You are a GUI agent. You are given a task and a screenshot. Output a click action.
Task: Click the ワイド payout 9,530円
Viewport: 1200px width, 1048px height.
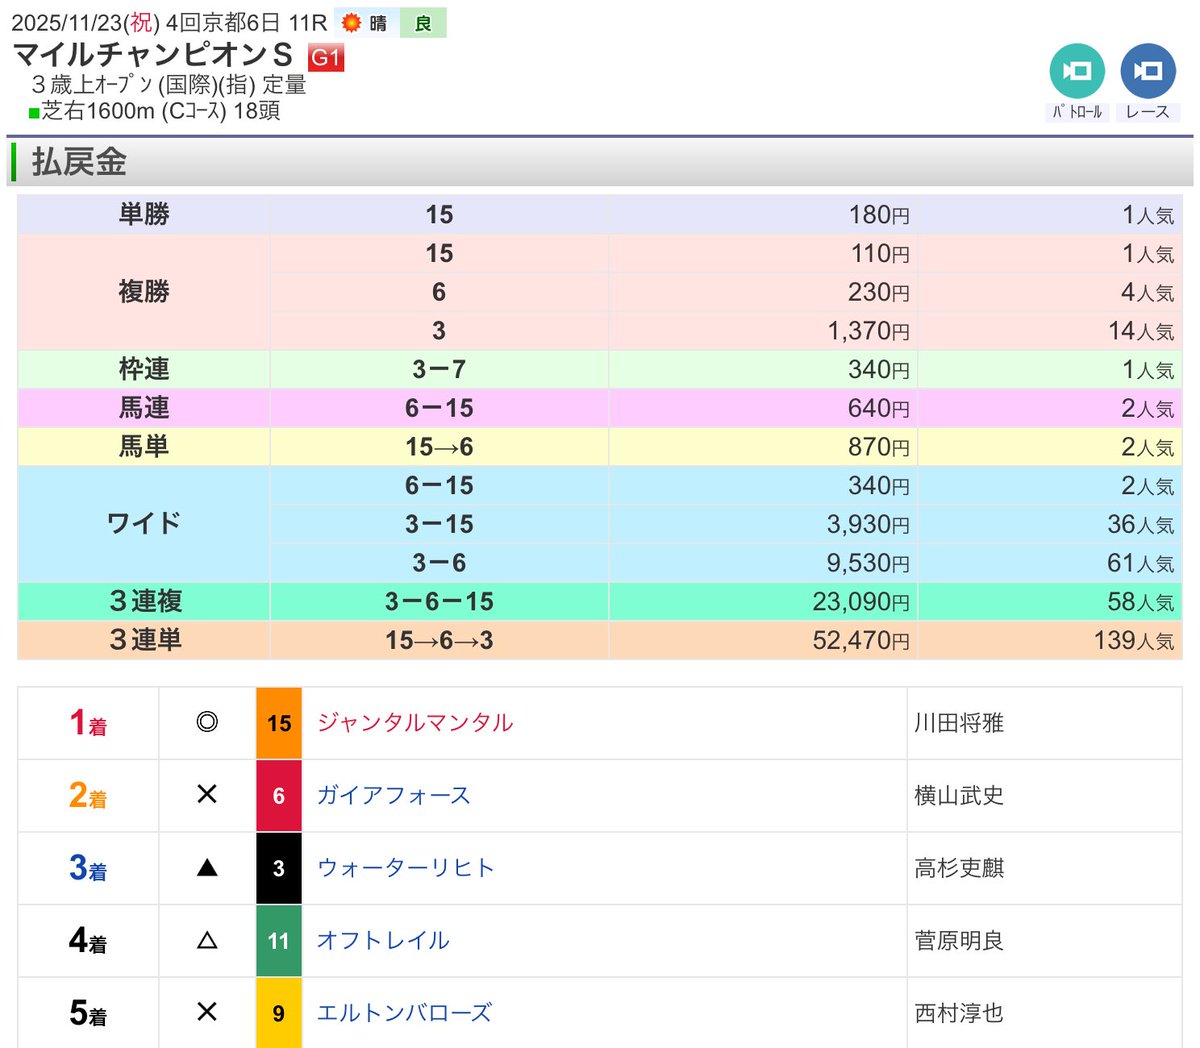point(869,563)
